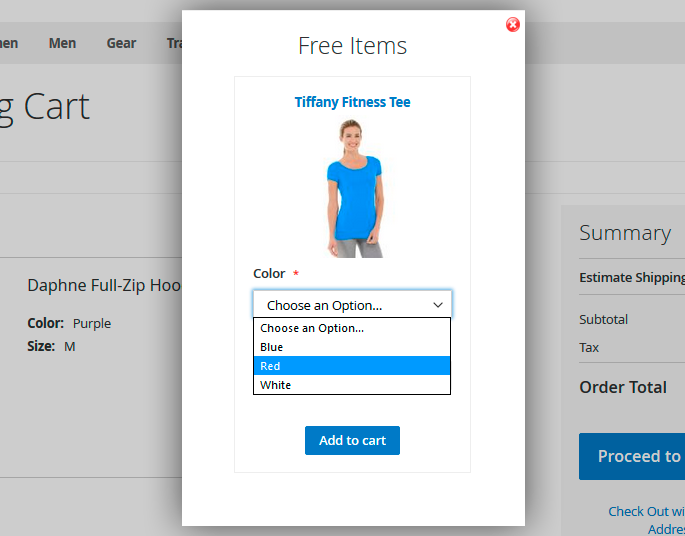Screen dimensions: 685x536
Task: Open the Training menu item
Action: pyautogui.click(x=174, y=43)
